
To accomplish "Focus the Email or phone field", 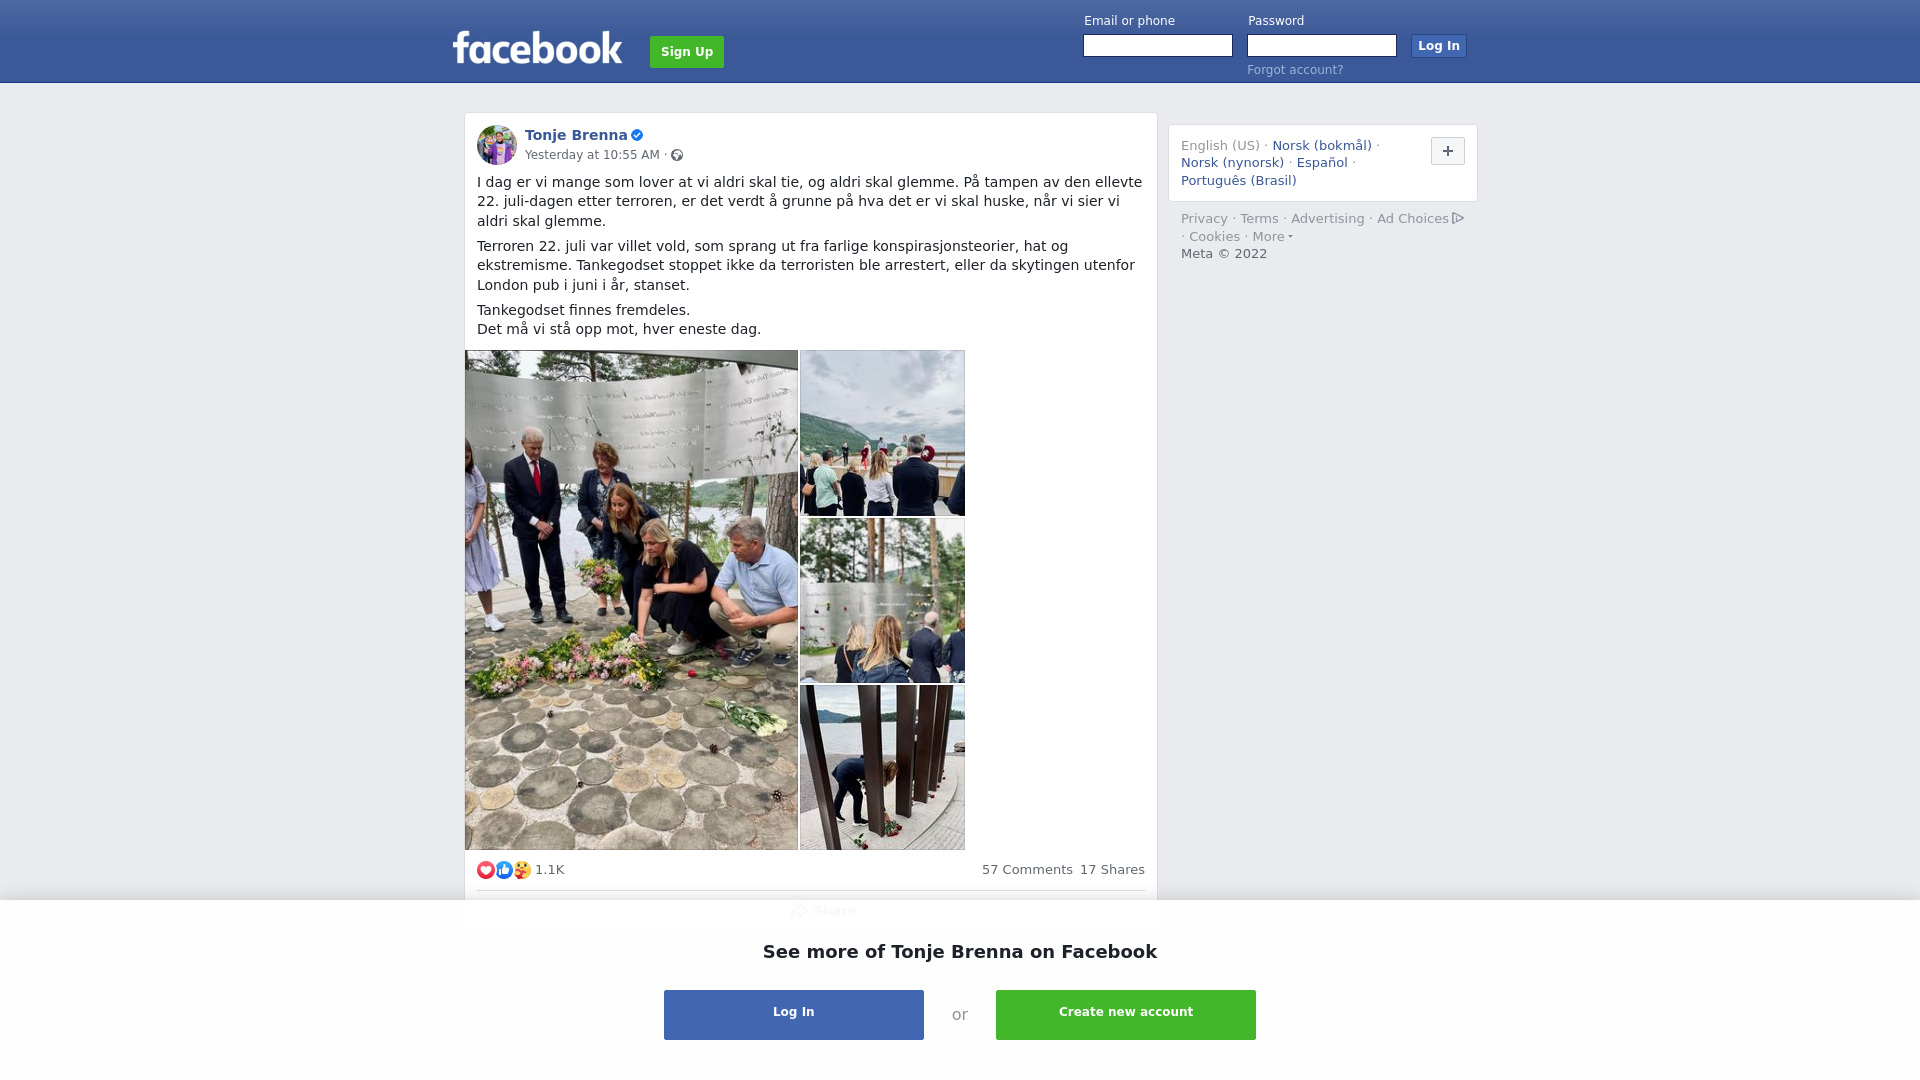I will 1158,46.
